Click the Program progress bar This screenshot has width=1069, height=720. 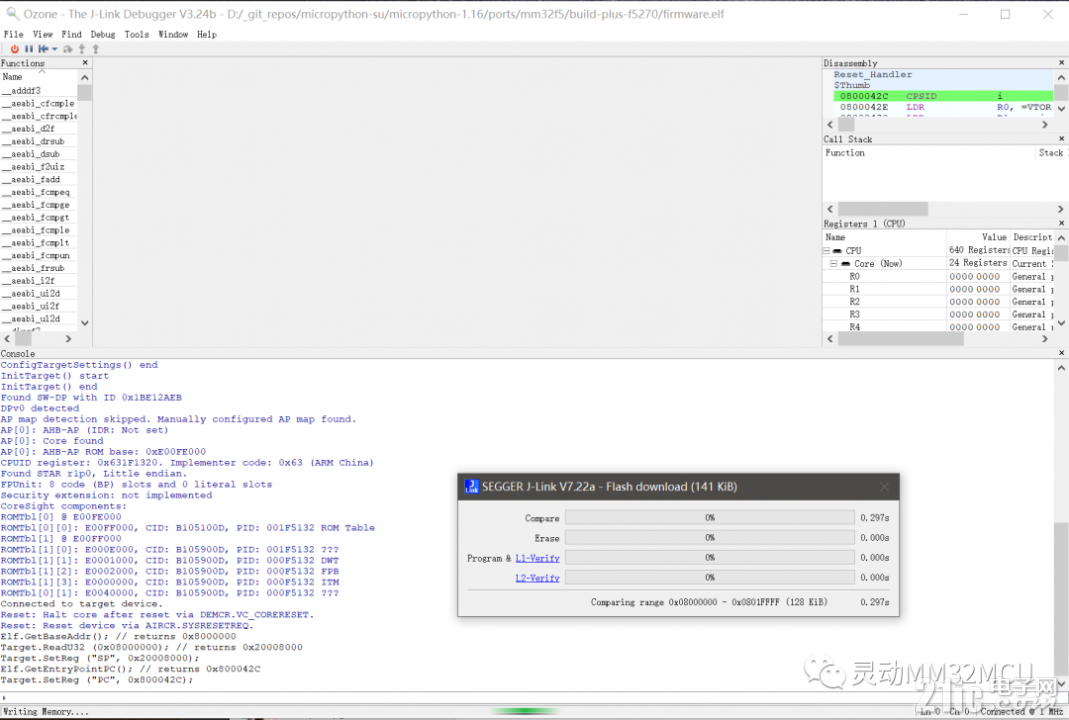pyautogui.click(x=710, y=557)
